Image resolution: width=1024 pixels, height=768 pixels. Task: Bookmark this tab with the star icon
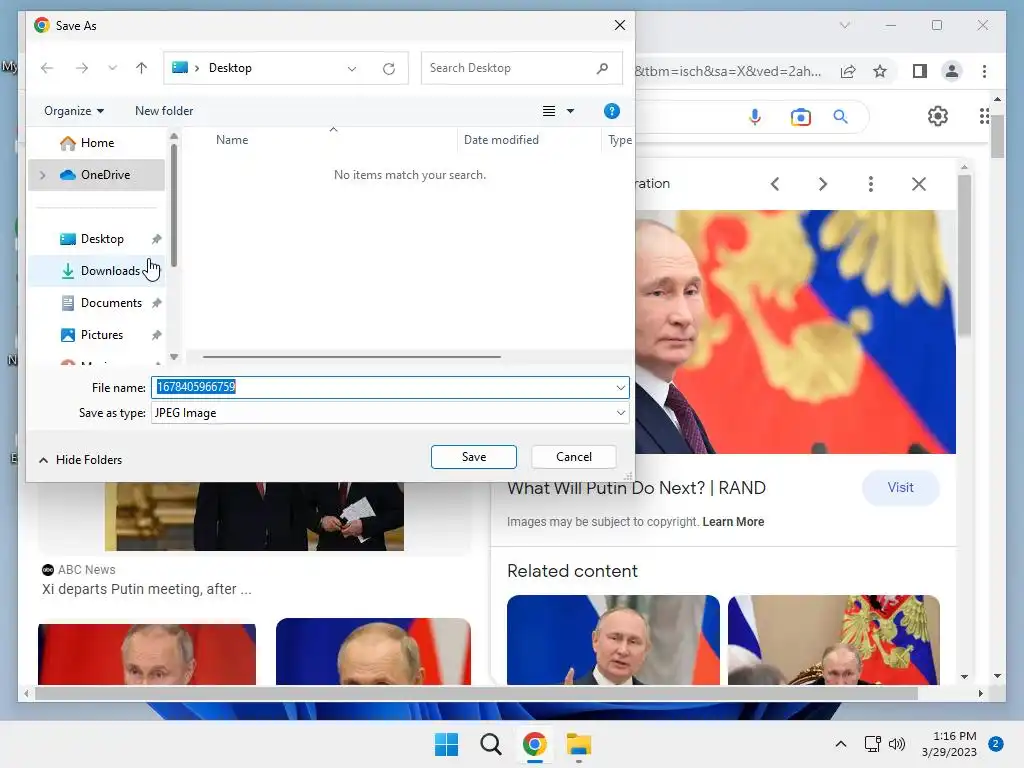click(880, 71)
